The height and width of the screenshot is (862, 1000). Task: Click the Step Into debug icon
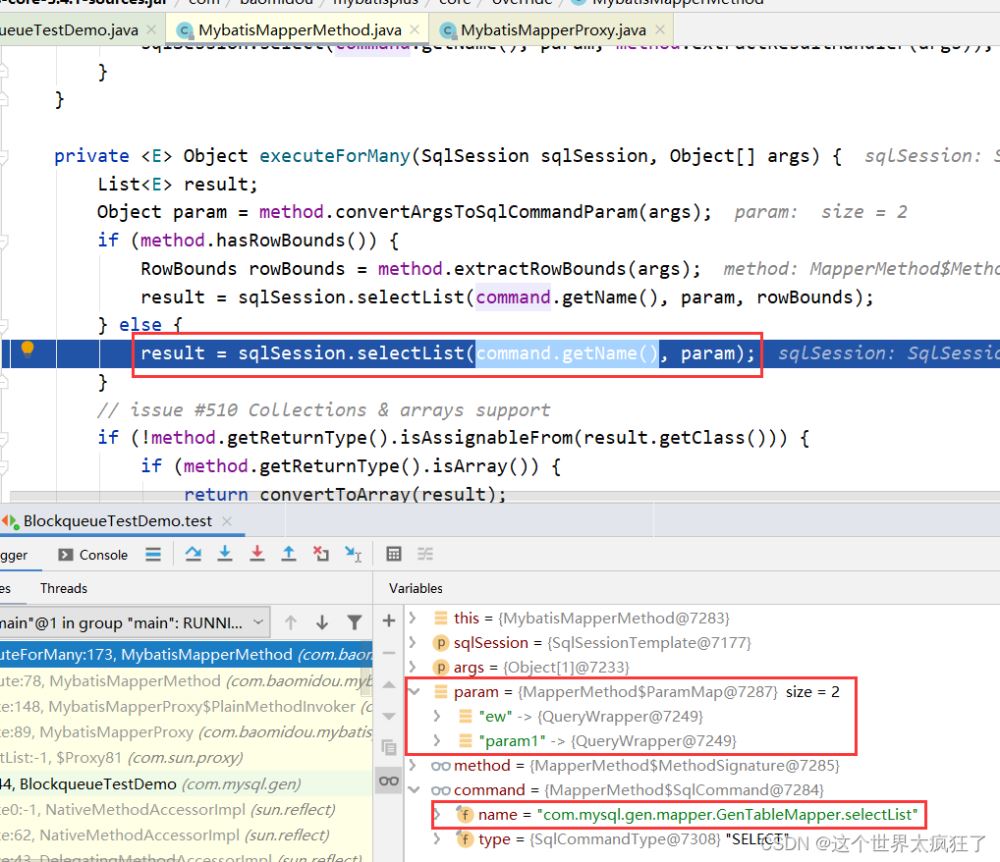pos(224,554)
